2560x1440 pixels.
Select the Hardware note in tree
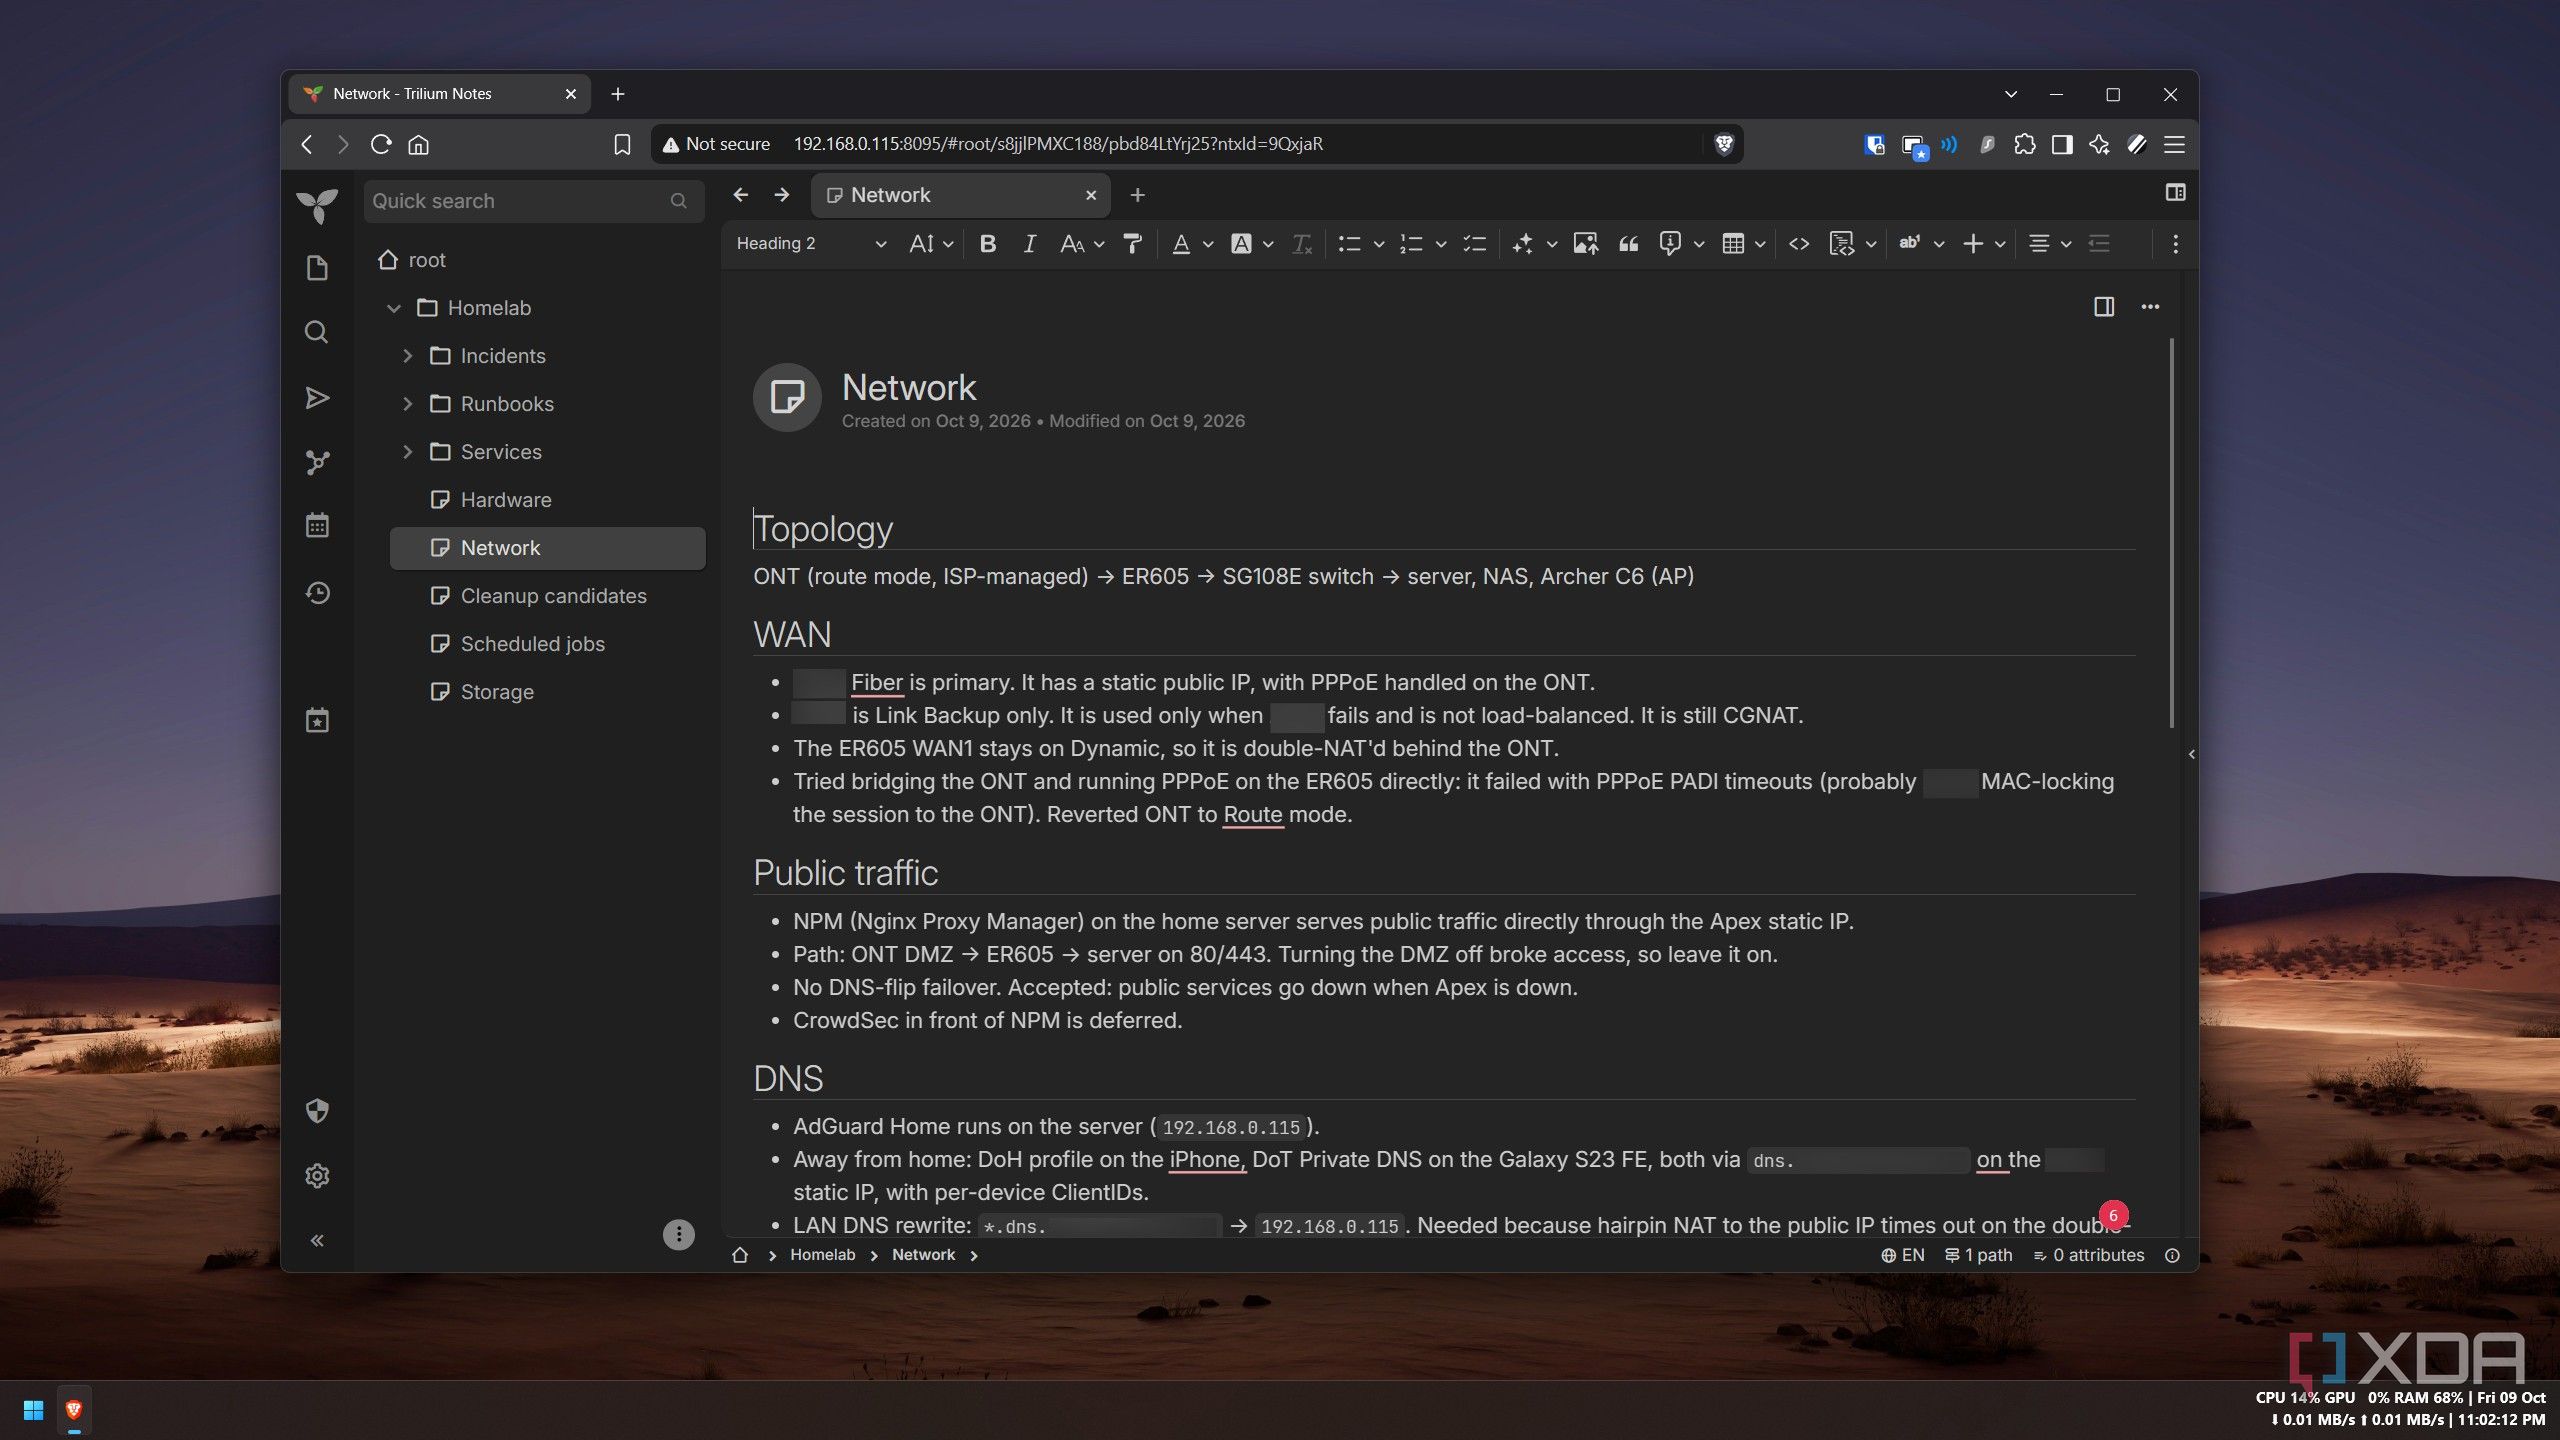point(547,500)
